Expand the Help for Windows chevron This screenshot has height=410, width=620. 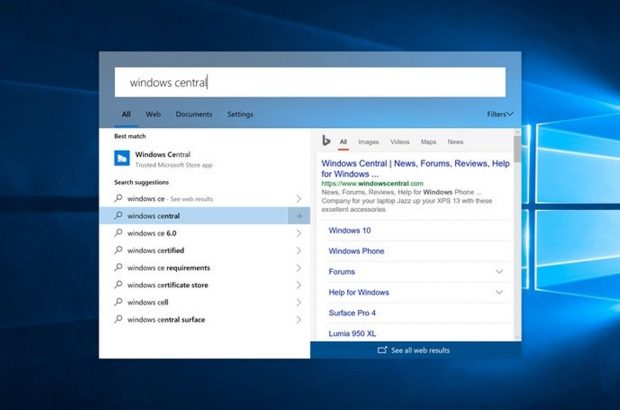(x=499, y=292)
